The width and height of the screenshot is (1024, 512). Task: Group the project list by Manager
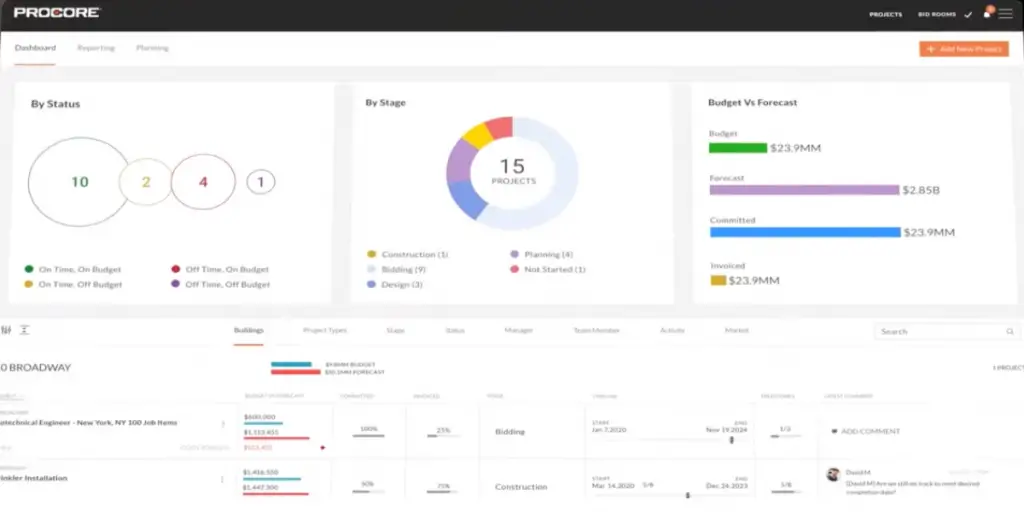point(519,330)
